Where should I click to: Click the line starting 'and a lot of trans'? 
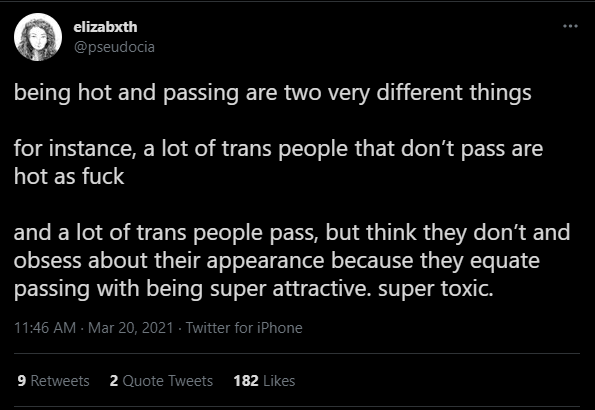coord(292,233)
